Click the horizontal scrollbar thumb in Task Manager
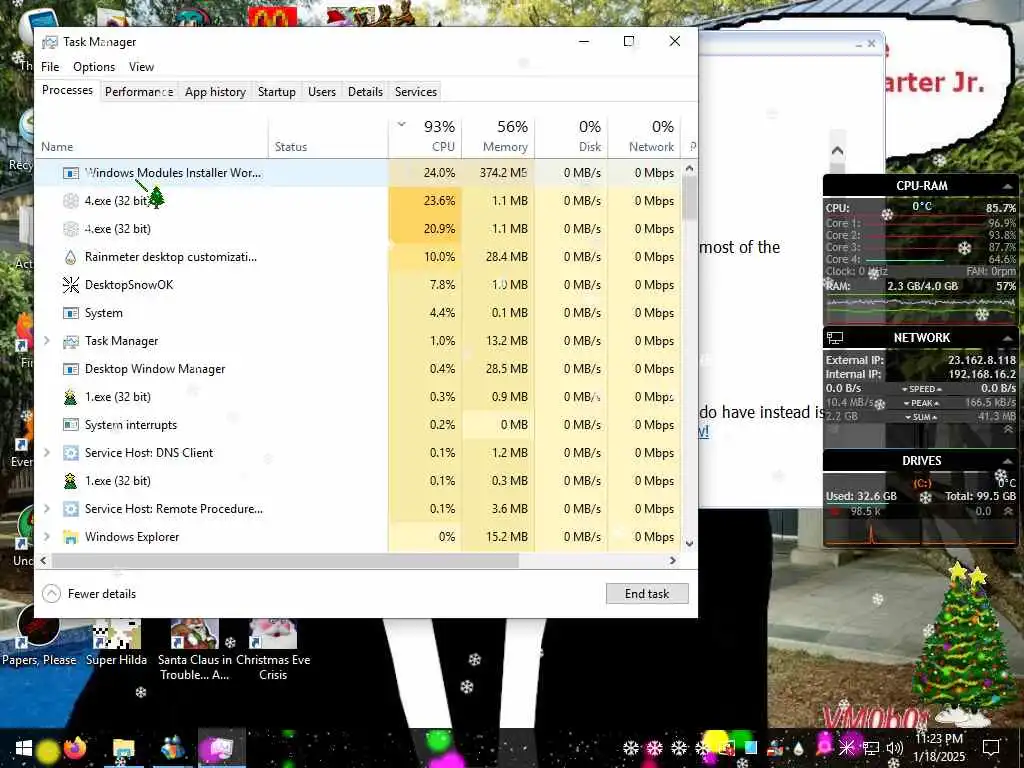This screenshot has width=1024, height=768. (x=285, y=560)
